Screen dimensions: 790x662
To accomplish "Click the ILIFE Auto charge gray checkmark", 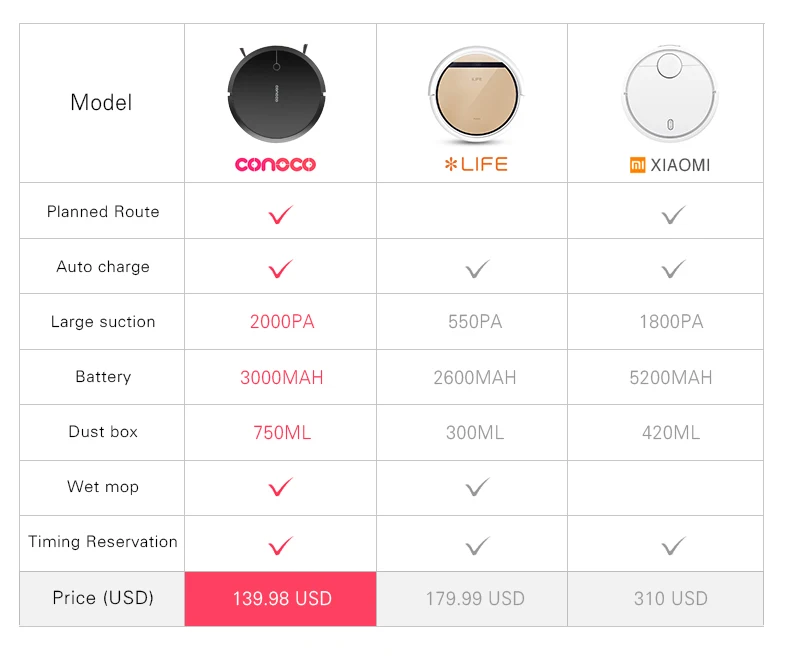I will coord(477,269).
